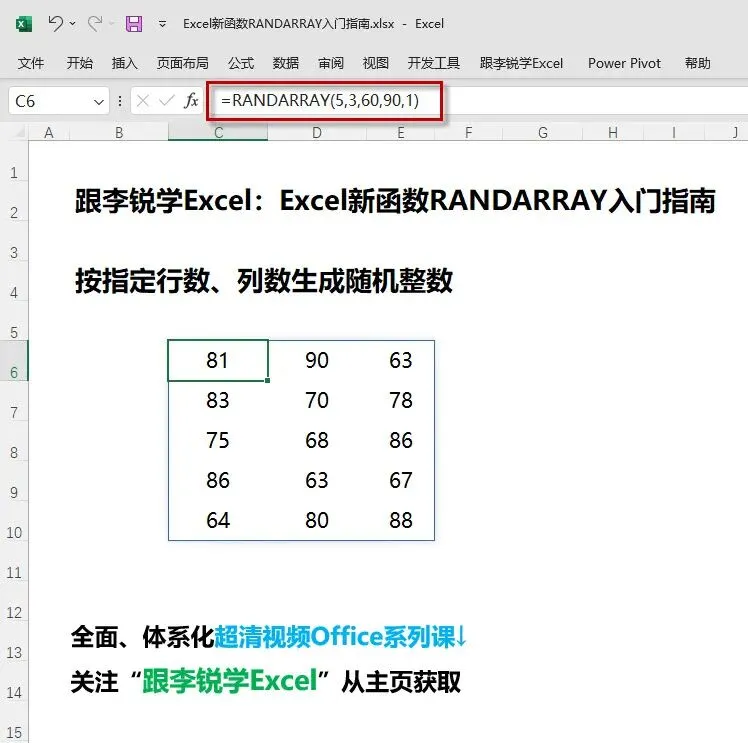Click the subtitle 按指定行数、列数生成随机整数

click(x=264, y=280)
